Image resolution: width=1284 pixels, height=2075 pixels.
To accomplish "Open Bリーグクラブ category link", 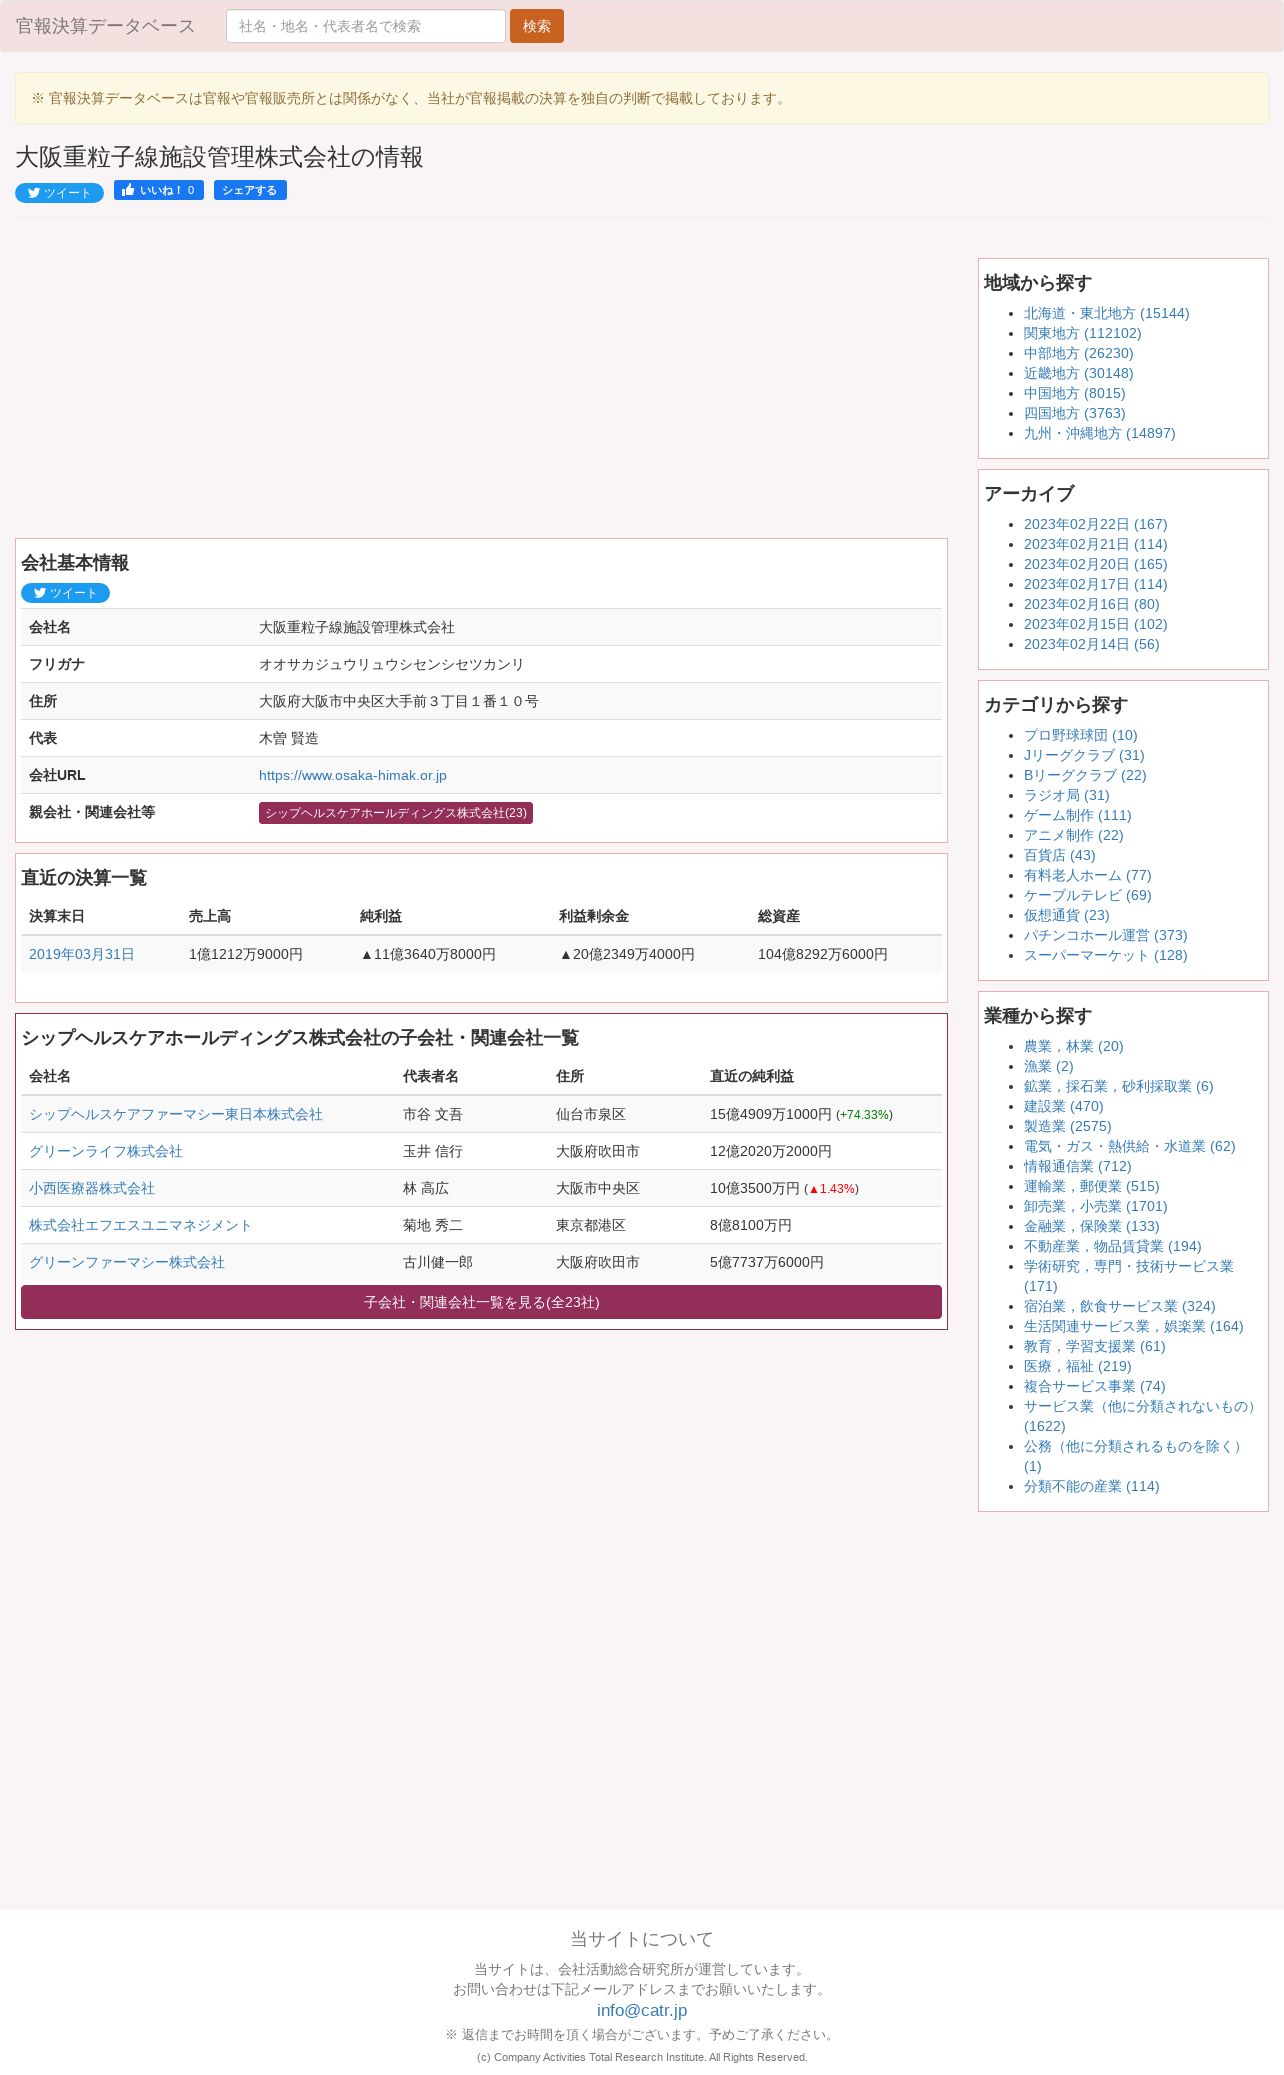I will coord(1085,775).
